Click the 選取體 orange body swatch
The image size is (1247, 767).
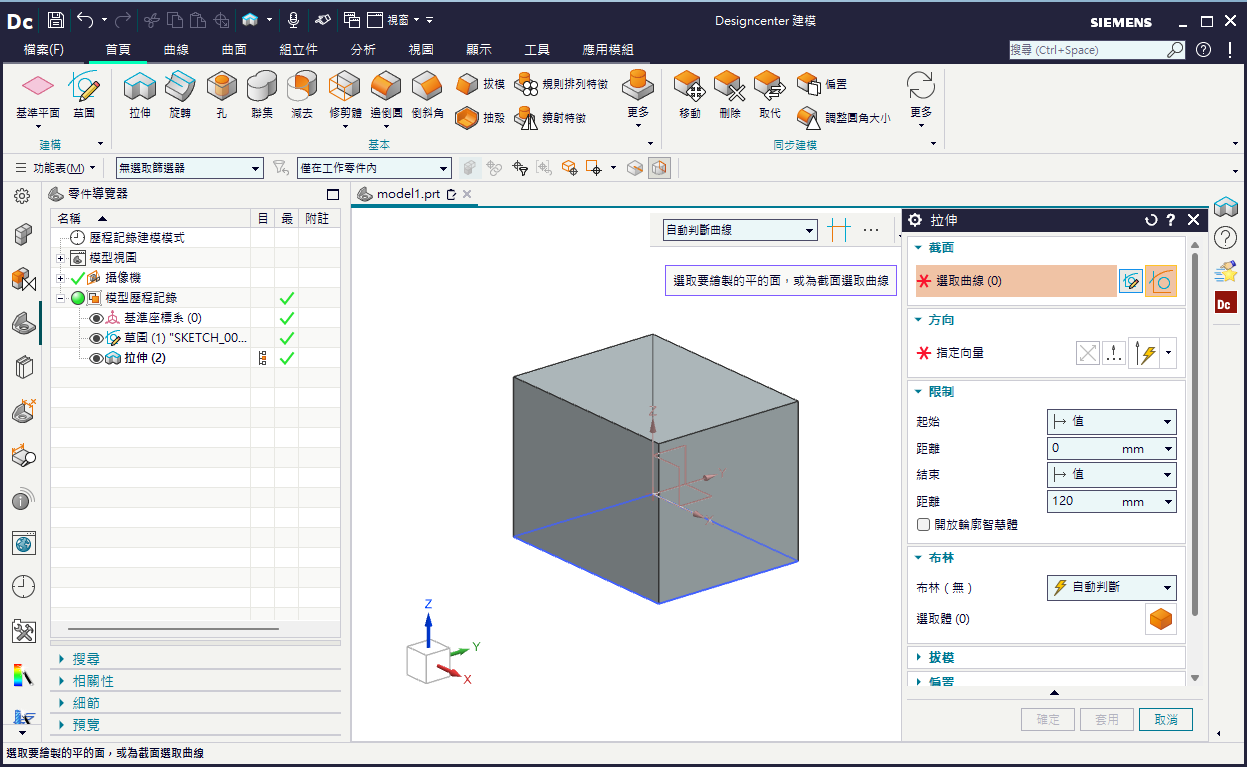tap(1160, 619)
